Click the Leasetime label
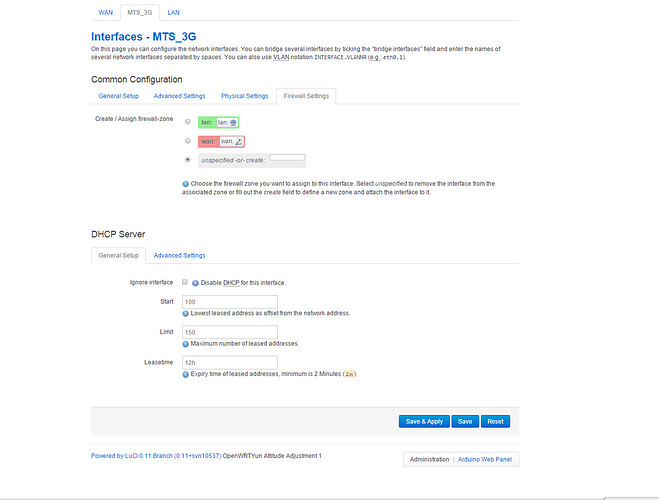The image size is (659, 500). 158,362
